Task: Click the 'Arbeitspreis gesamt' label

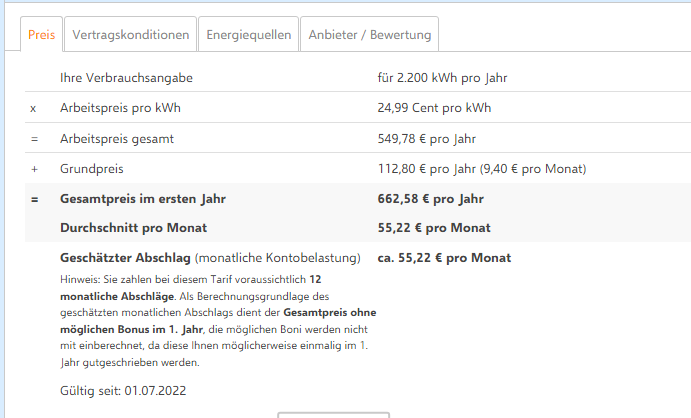Action: (117, 139)
